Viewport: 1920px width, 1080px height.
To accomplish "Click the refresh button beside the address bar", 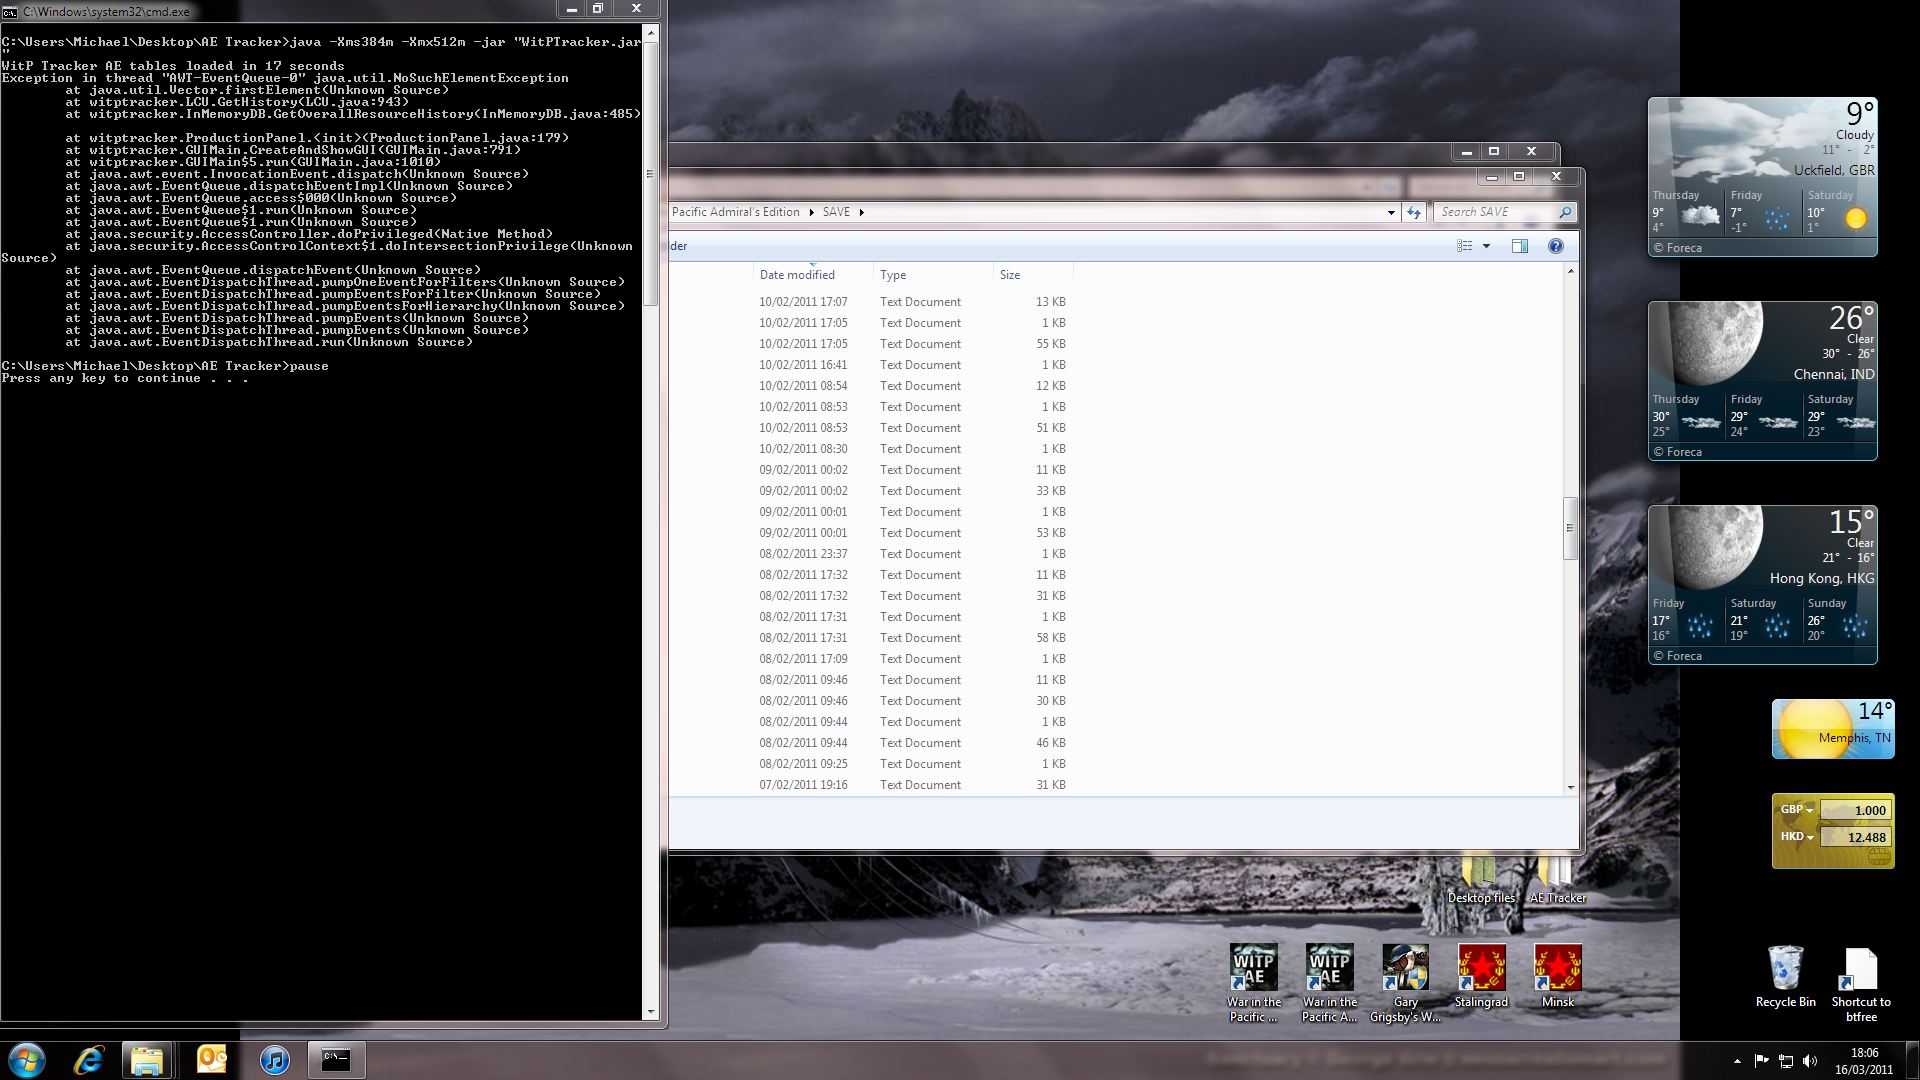I will 1413,212.
